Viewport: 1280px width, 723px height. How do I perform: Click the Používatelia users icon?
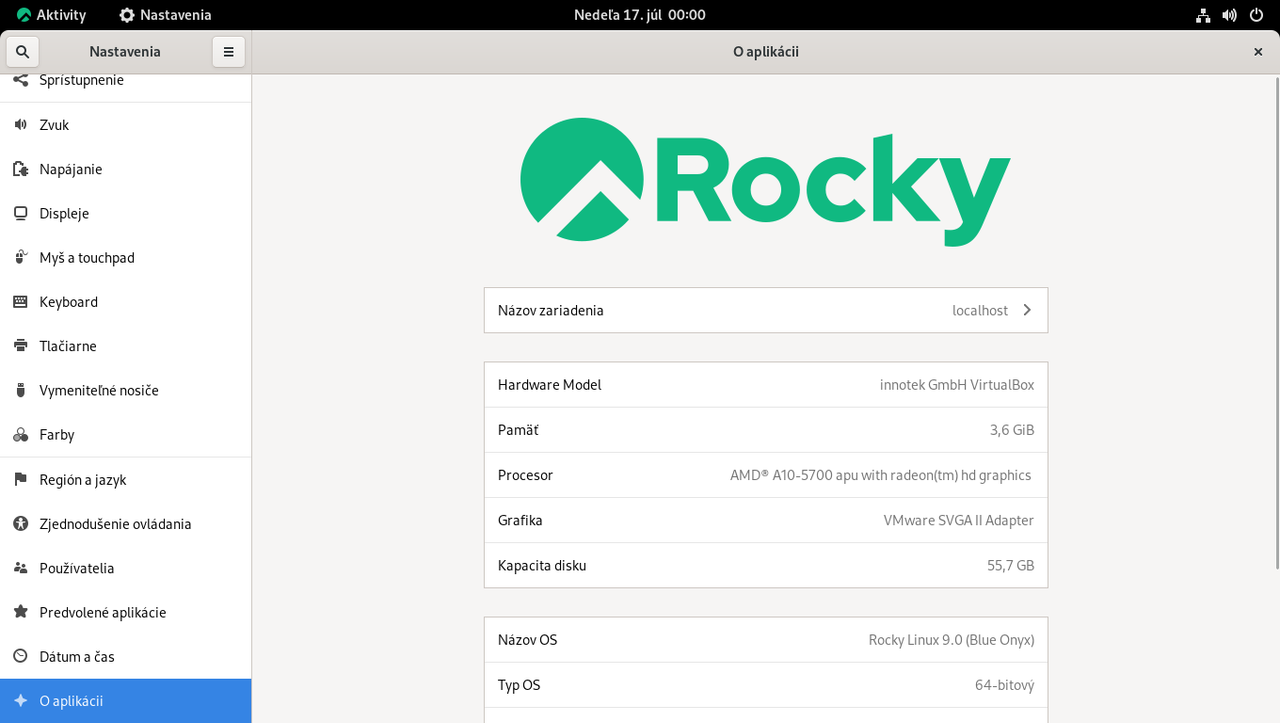click(x=21, y=568)
